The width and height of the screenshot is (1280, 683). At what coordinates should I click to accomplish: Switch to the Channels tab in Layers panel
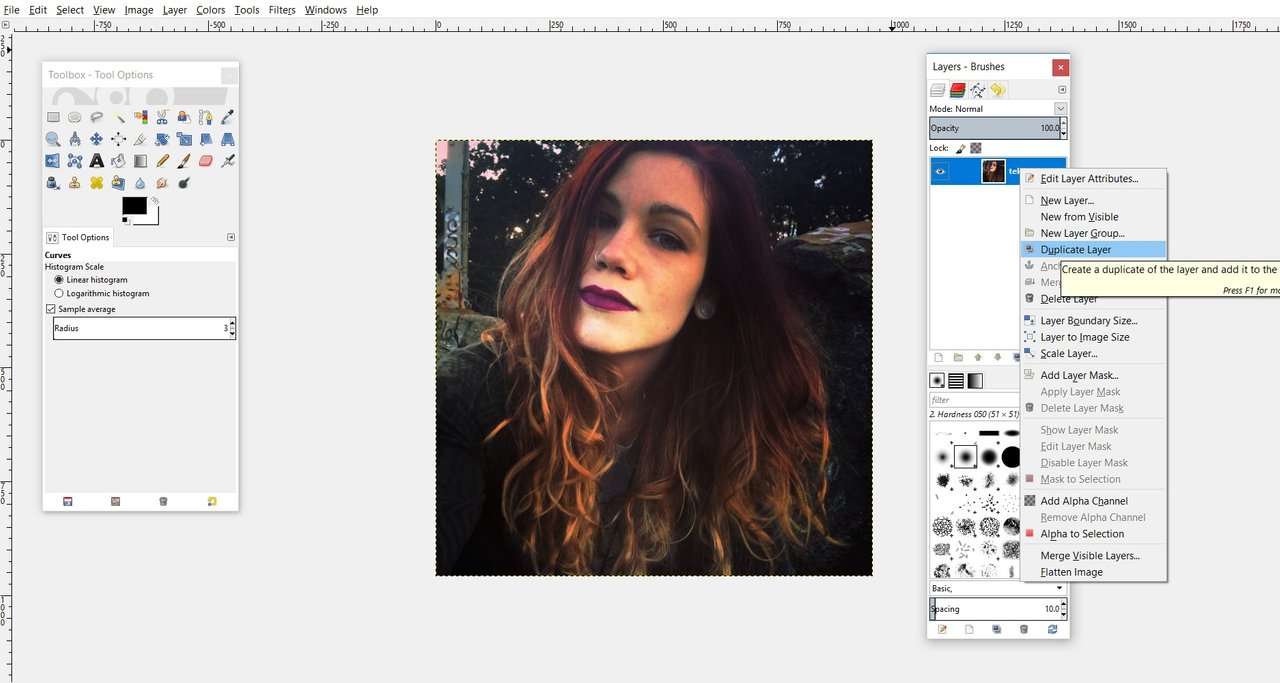(957, 89)
